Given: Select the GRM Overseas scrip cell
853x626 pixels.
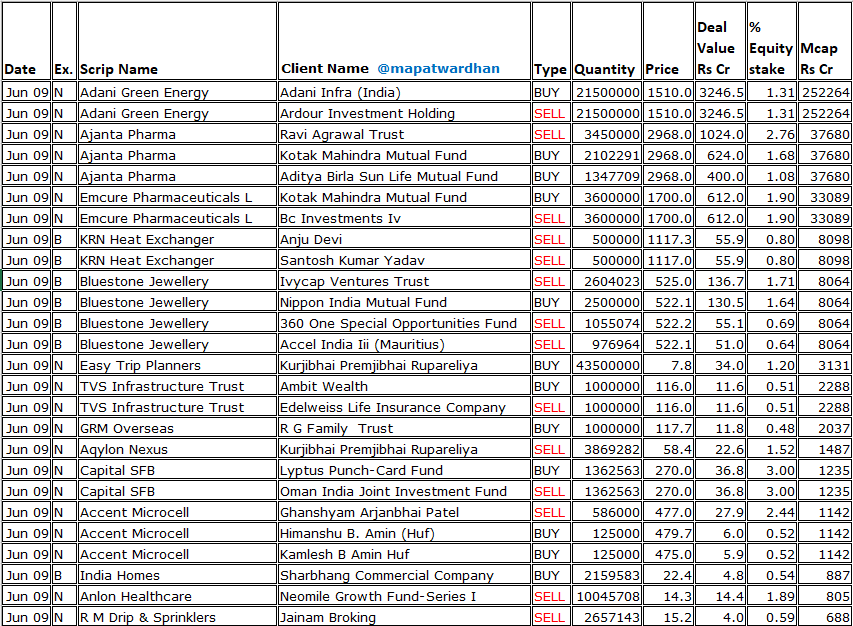Looking at the screenshot, I should (x=177, y=429).
